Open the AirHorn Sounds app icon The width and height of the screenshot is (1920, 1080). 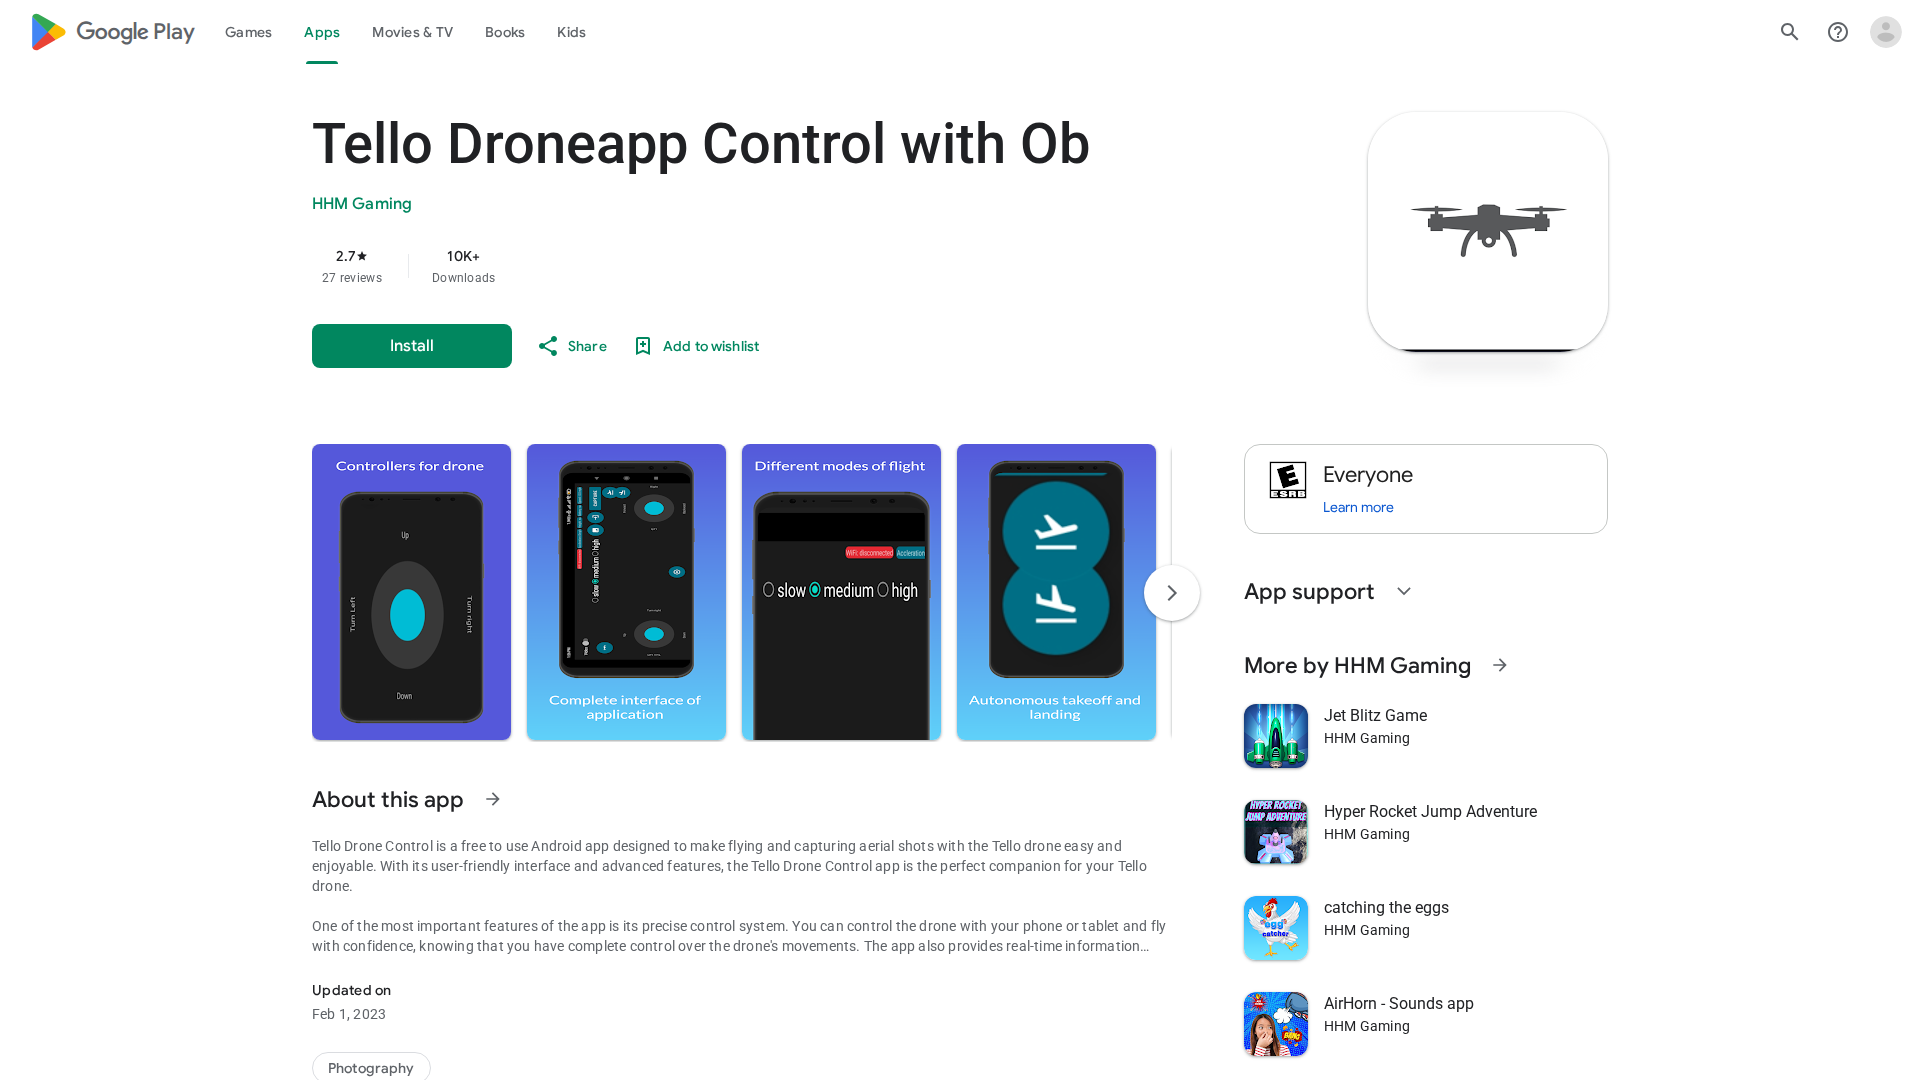pos(1275,1024)
